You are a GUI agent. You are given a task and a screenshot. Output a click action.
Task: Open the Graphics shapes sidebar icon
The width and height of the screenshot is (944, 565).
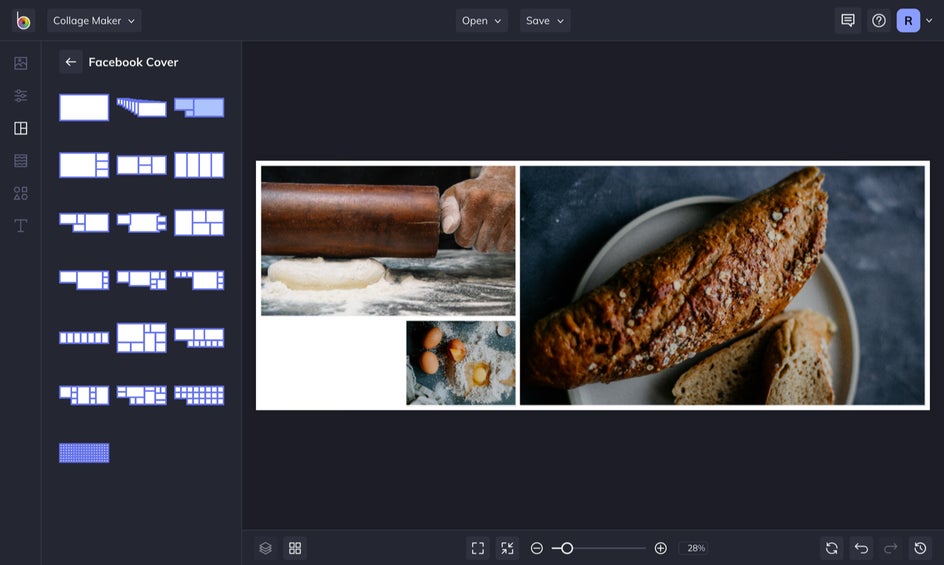[x=20, y=193]
